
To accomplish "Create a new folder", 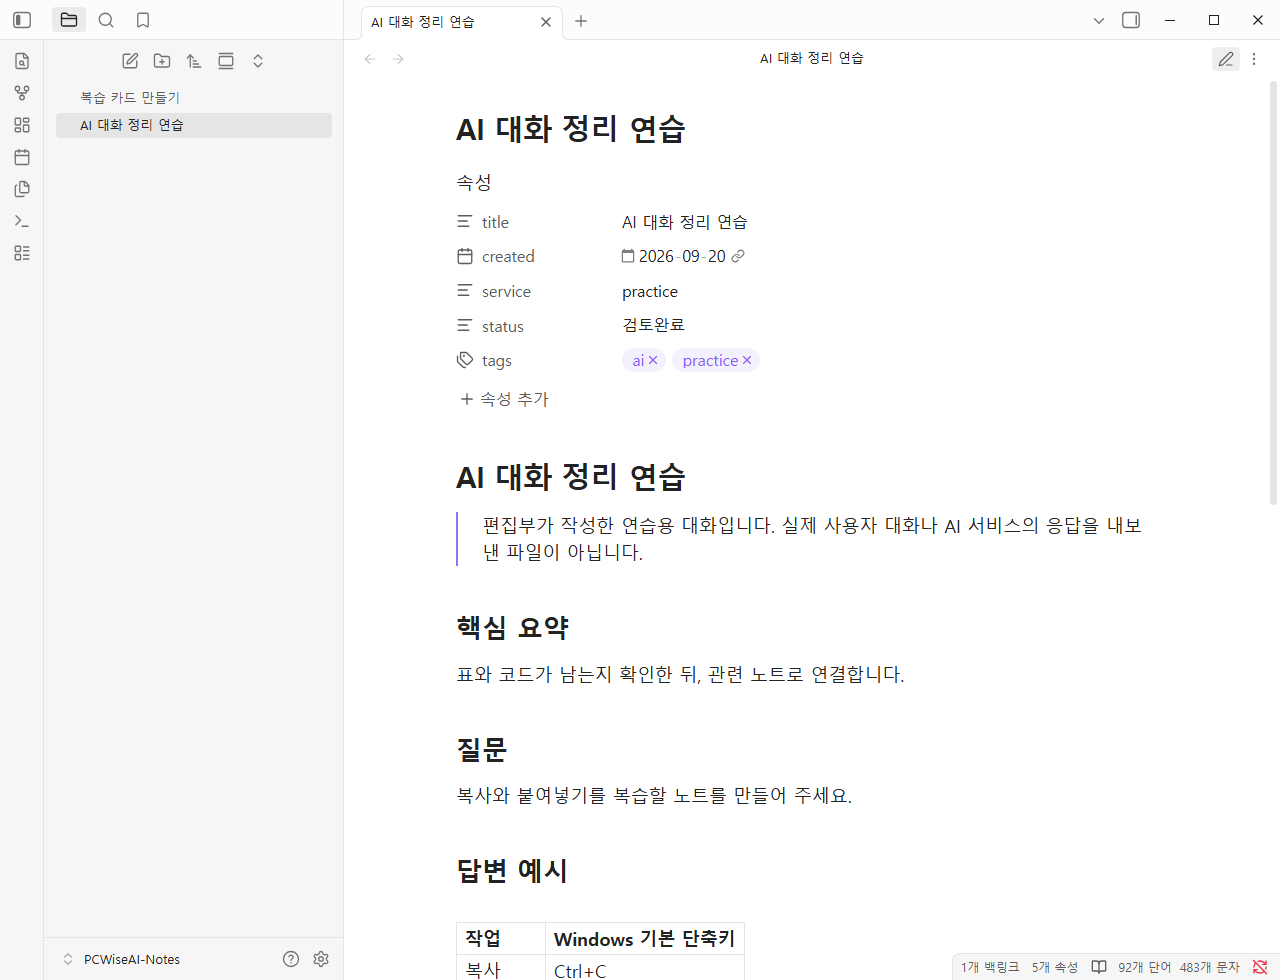I will (x=162, y=61).
